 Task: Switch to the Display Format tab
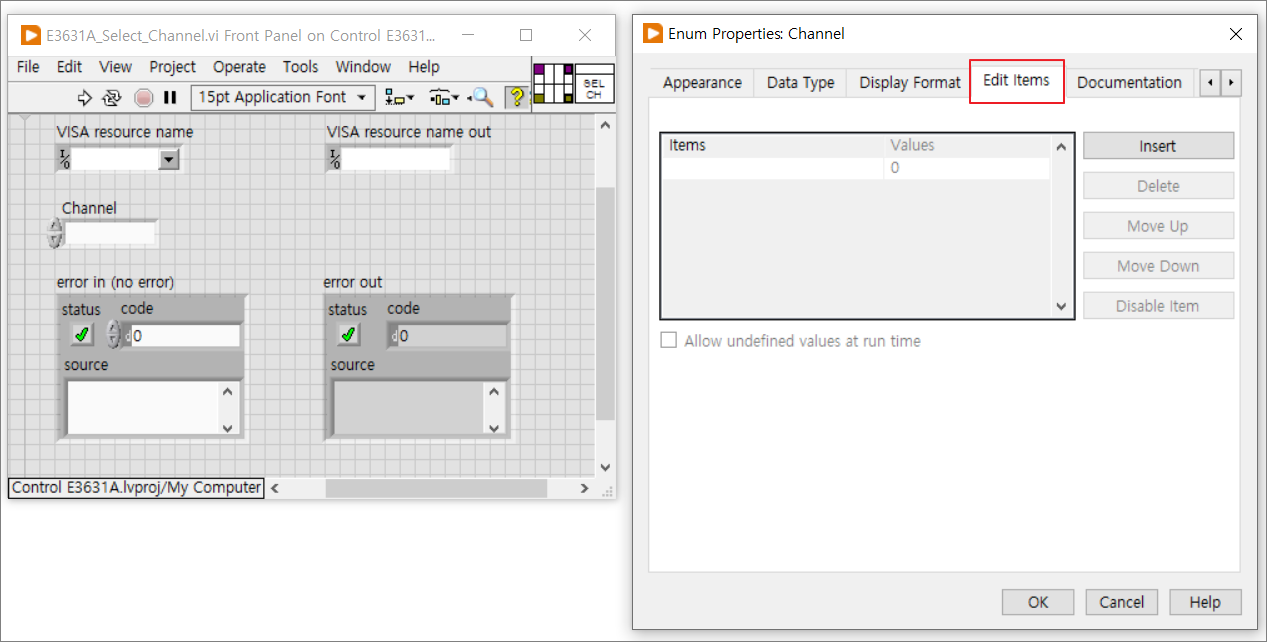coord(909,83)
